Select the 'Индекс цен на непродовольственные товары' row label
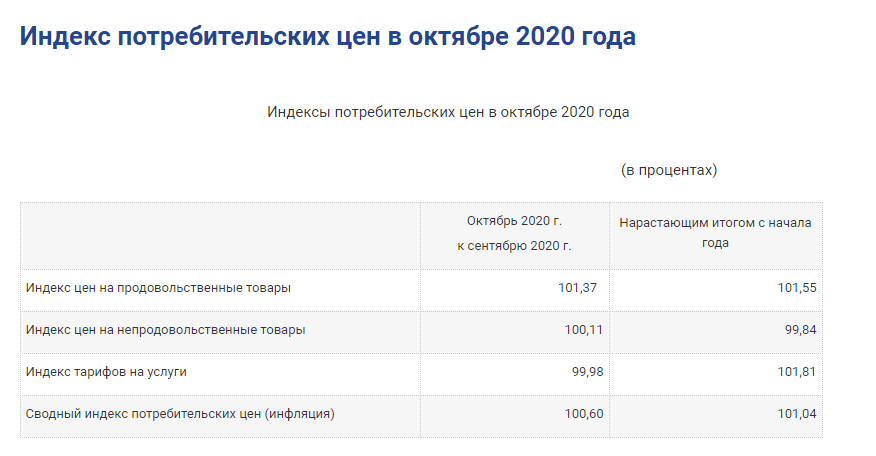Screen dimensions: 876x456 [165, 330]
